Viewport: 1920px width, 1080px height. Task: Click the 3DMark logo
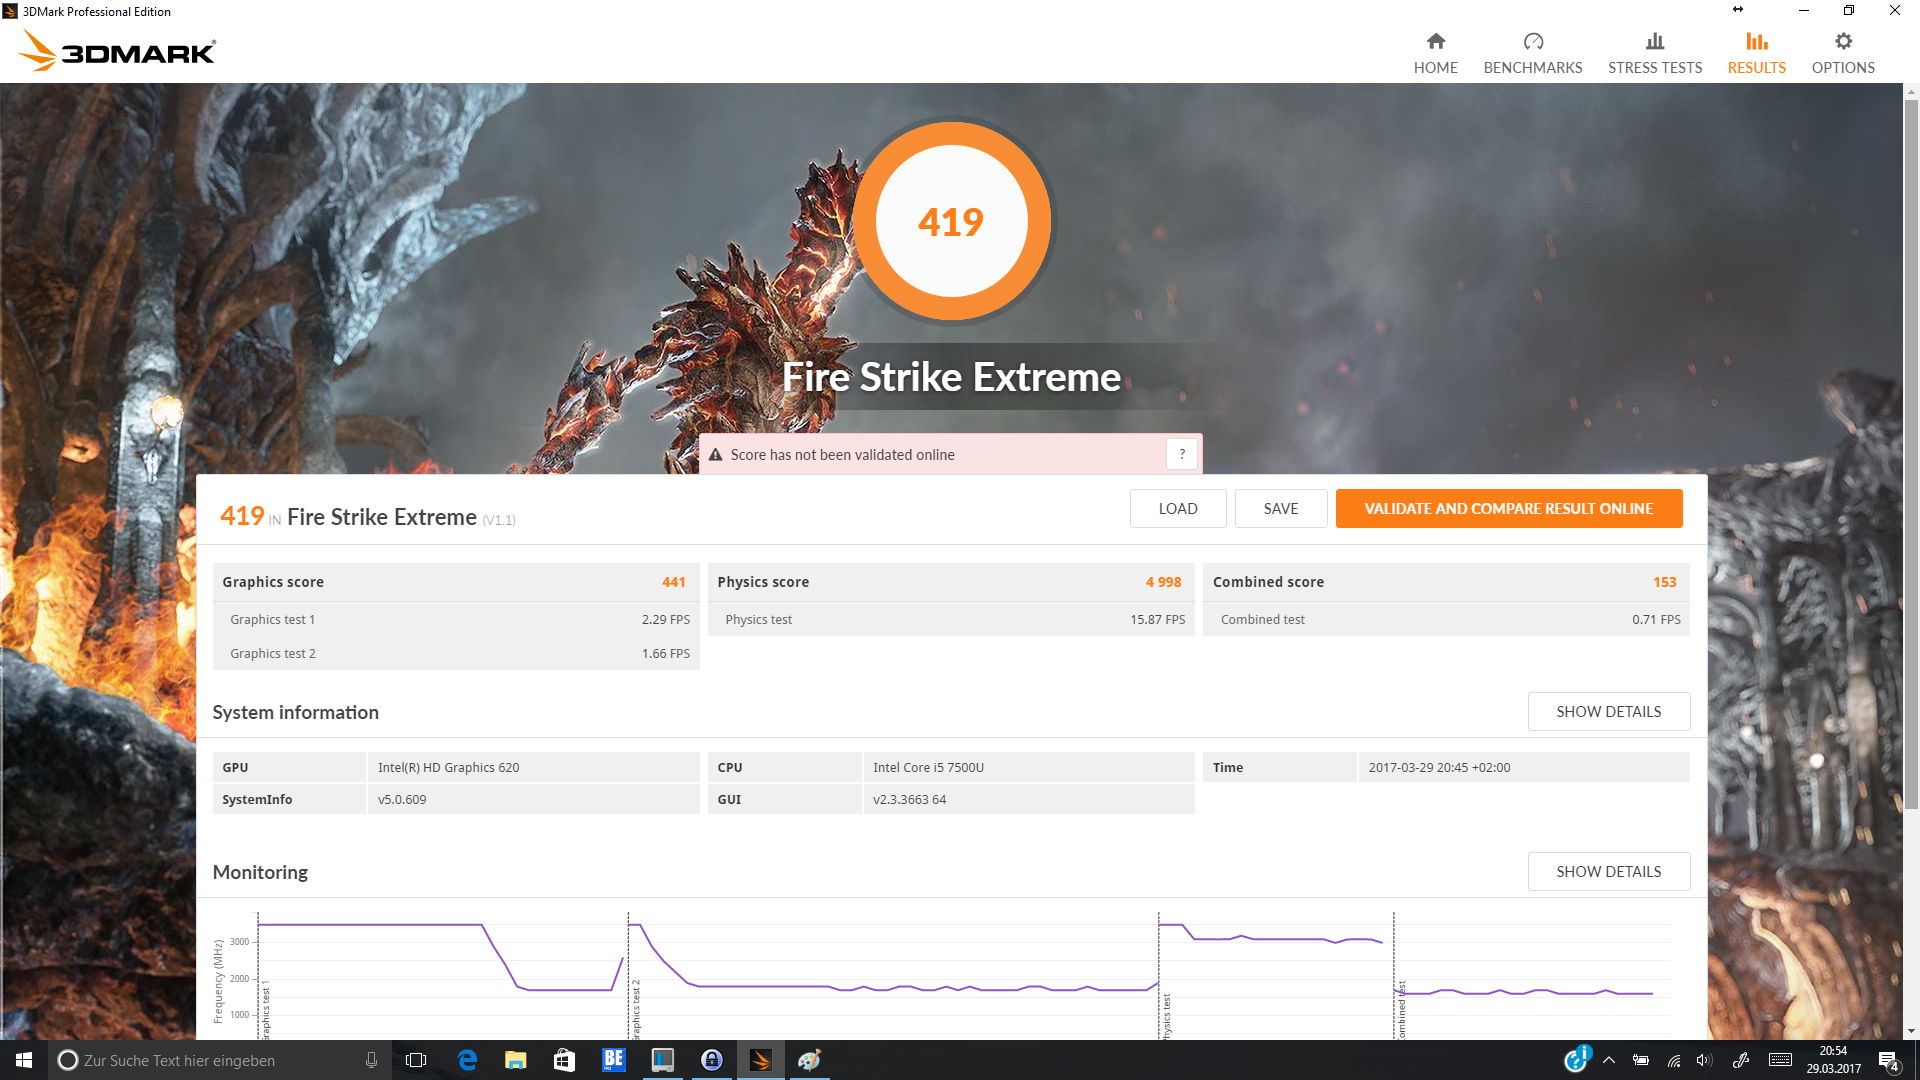coord(118,50)
